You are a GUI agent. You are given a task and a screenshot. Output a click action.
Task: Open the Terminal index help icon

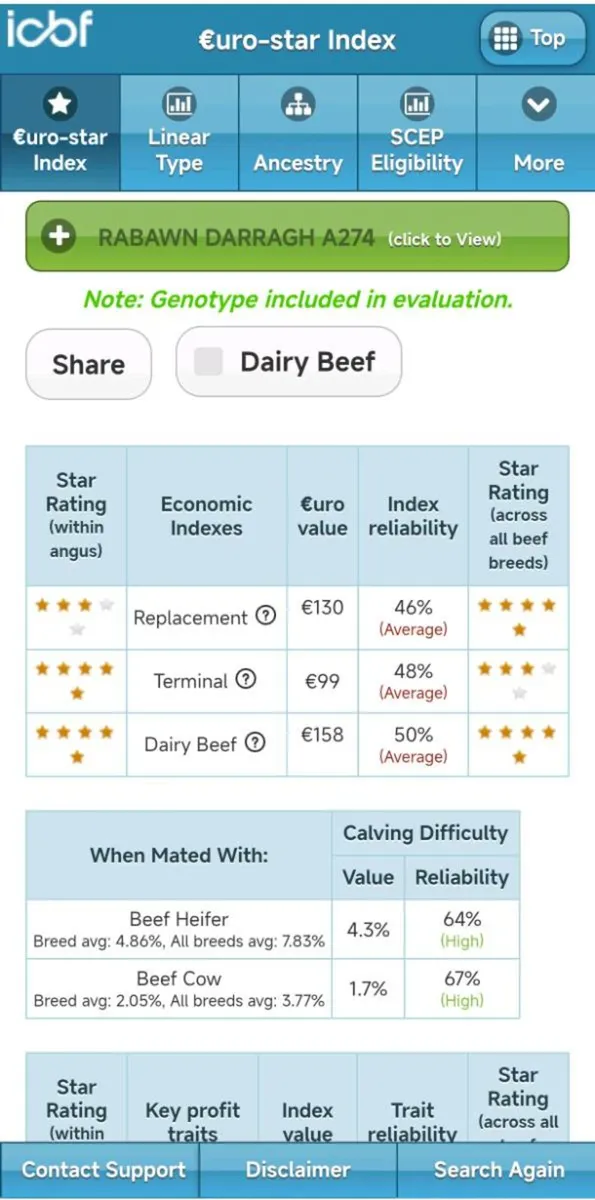point(246,679)
